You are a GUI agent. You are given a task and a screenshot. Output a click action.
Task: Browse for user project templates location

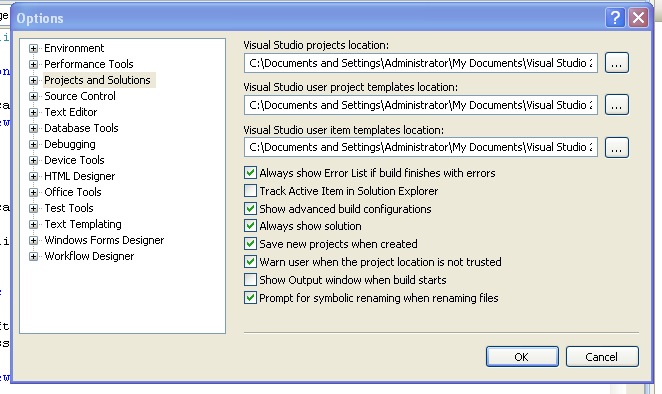point(617,105)
